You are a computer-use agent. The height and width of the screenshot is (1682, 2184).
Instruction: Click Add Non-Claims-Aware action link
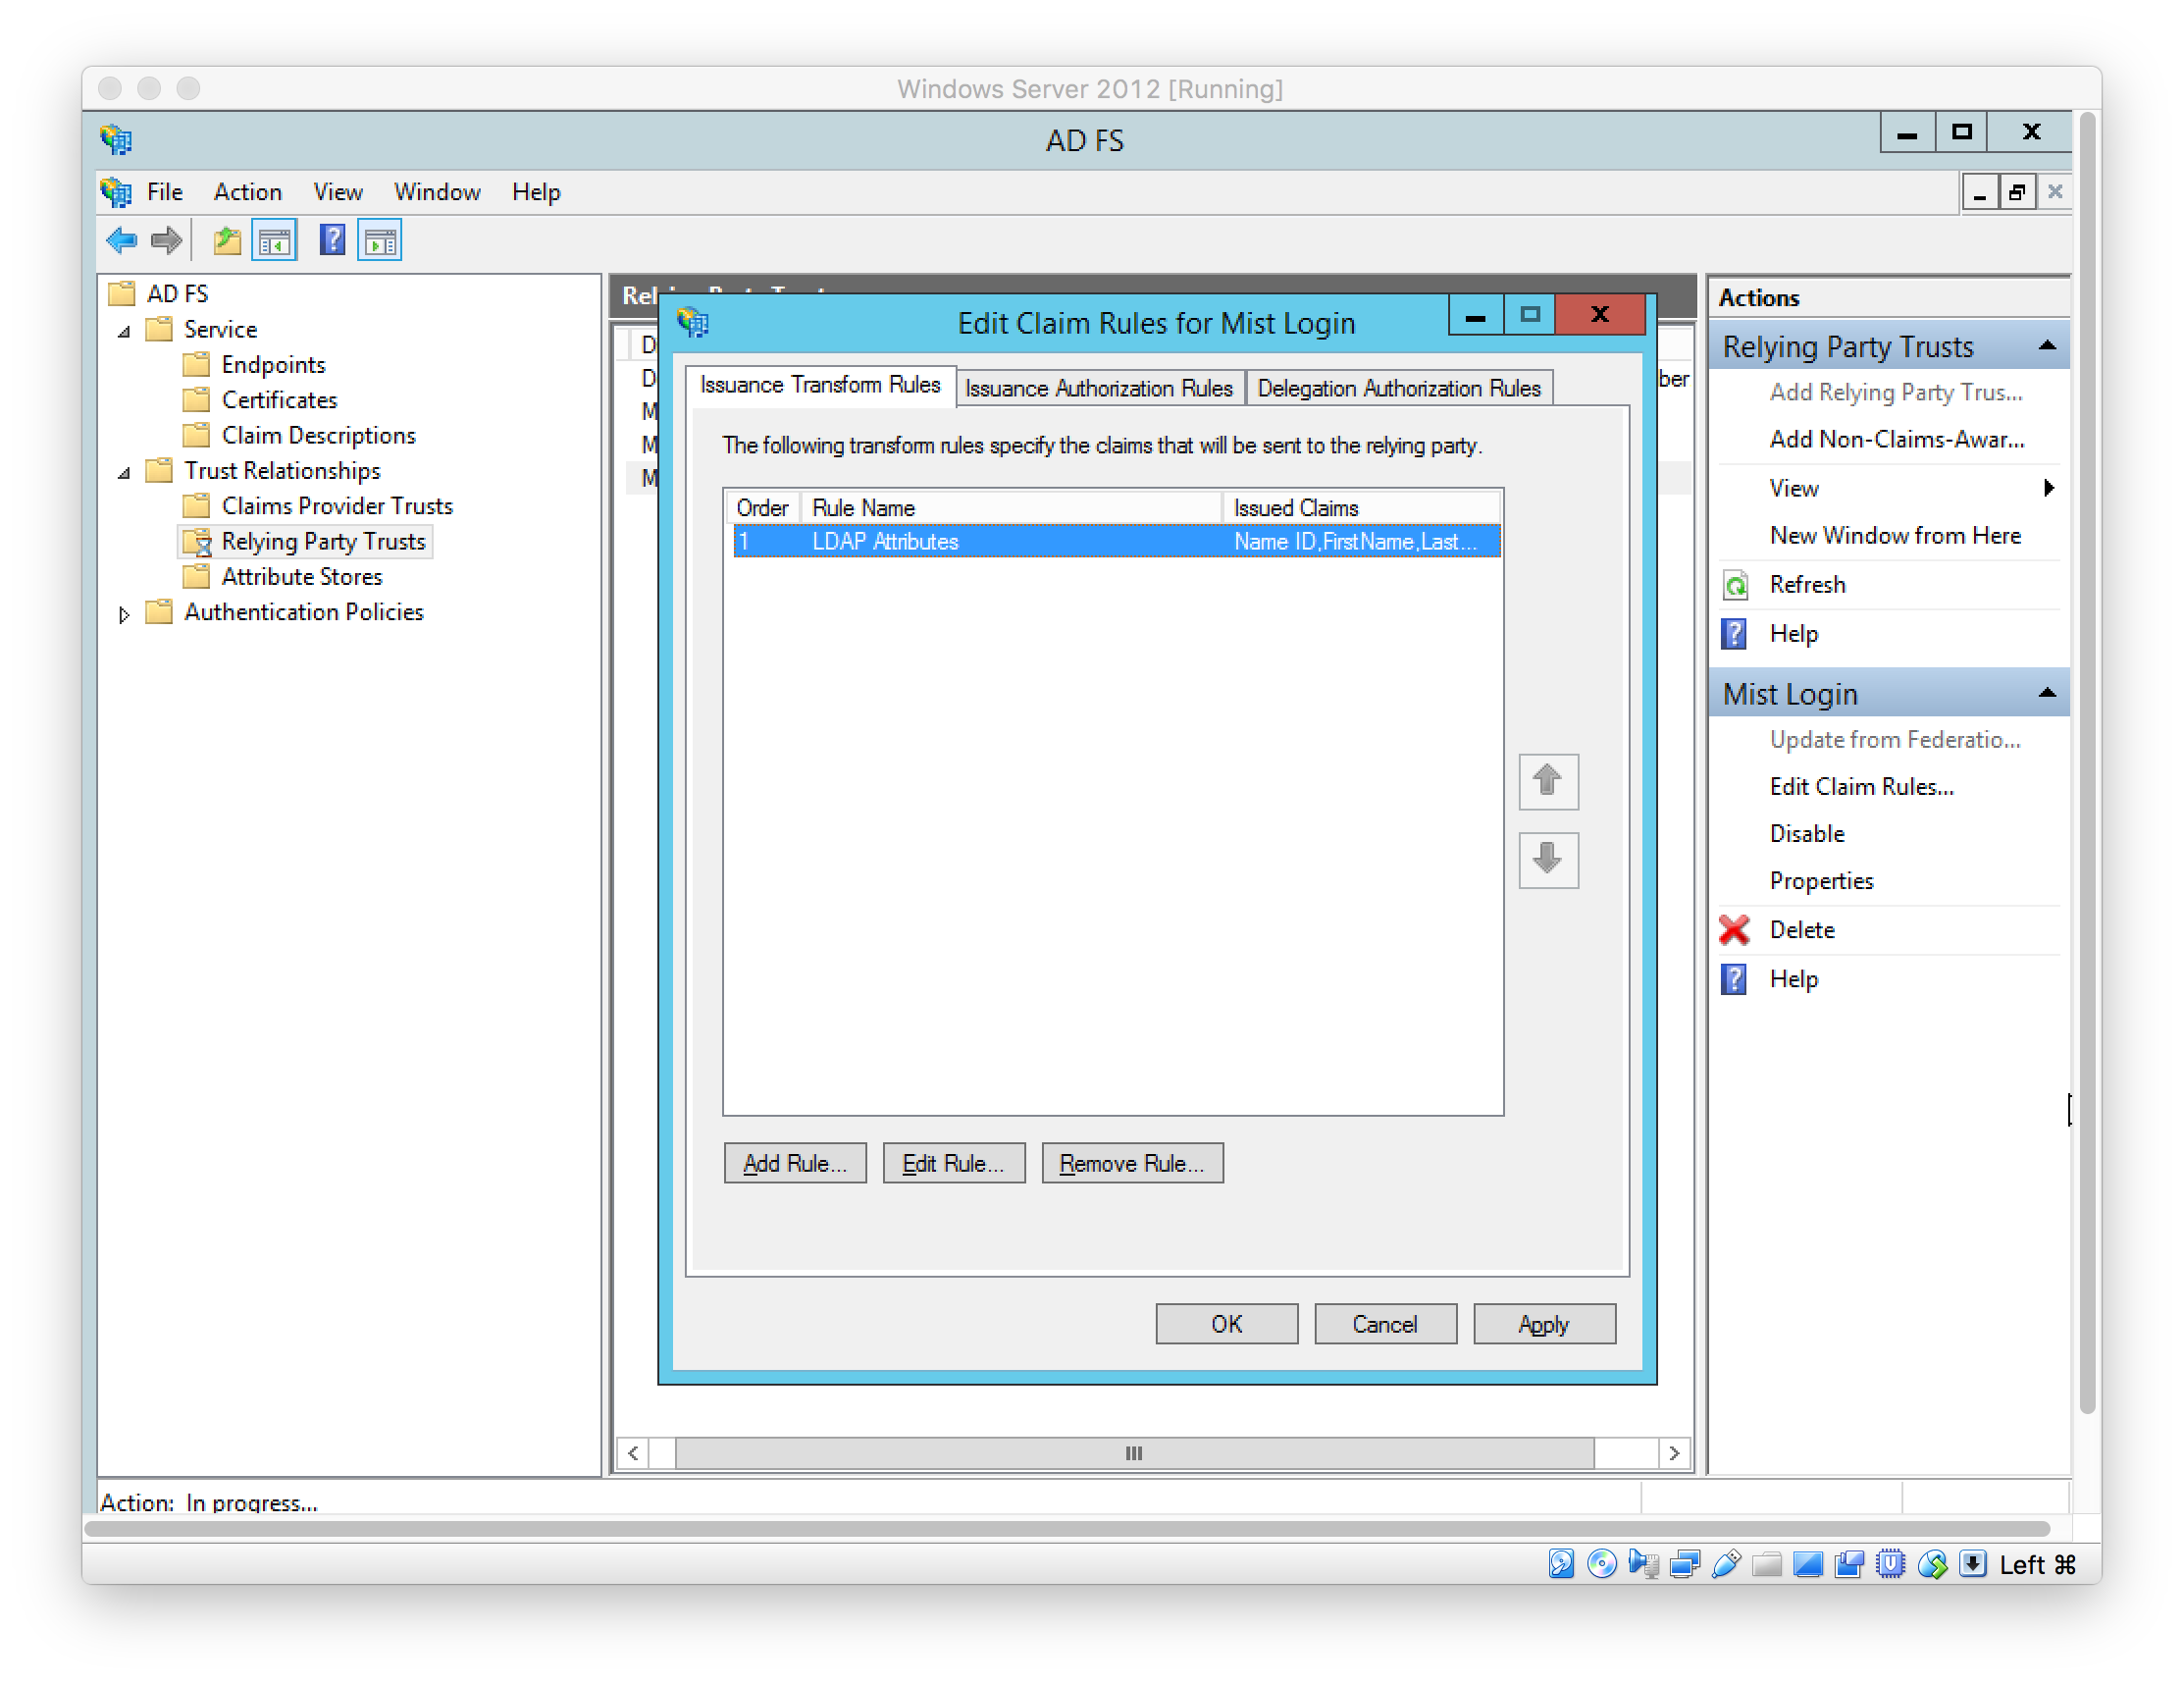pos(1896,439)
